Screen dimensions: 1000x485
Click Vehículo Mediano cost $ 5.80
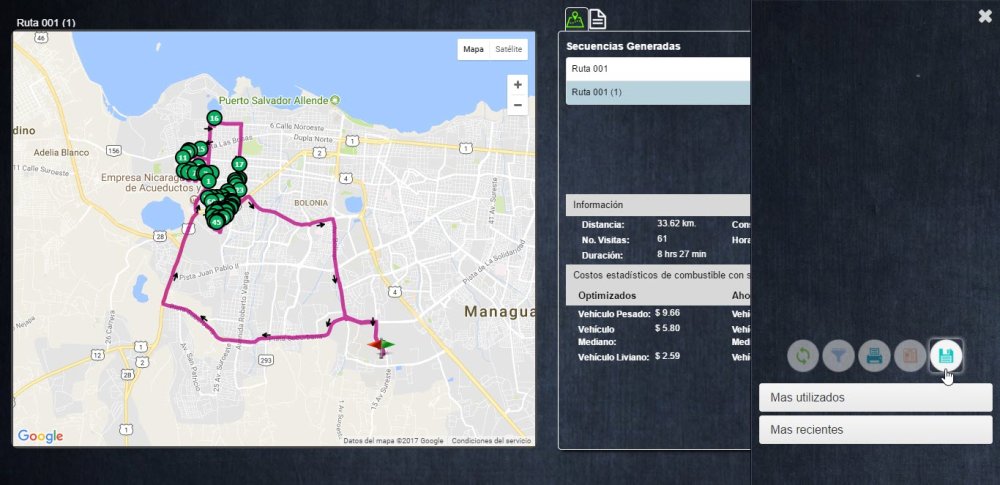tap(667, 328)
